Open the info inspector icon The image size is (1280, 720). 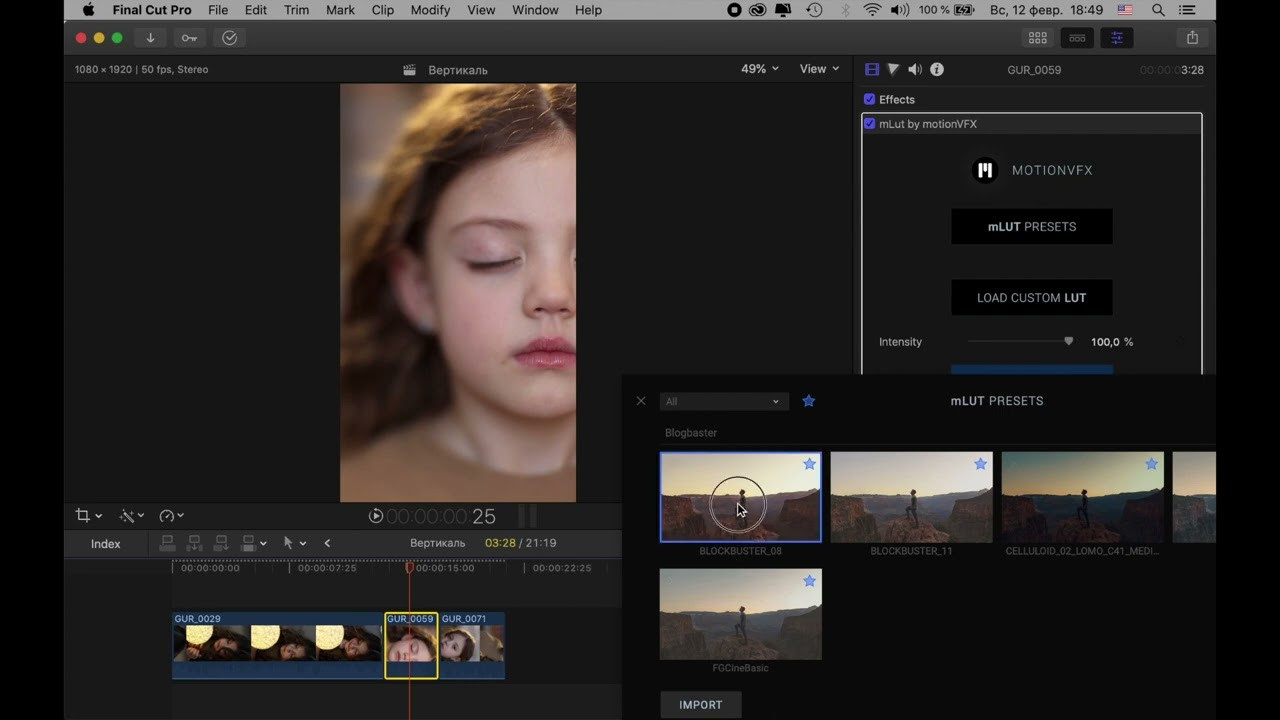pyautogui.click(x=937, y=69)
